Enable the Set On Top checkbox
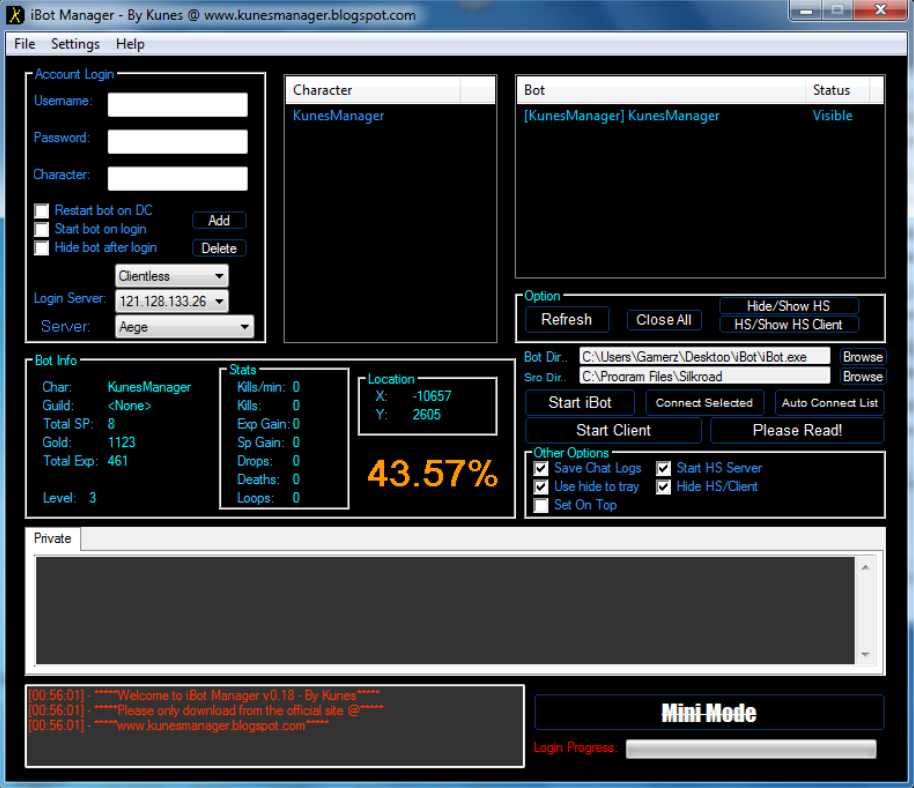This screenshot has height=788, width=914. [541, 505]
